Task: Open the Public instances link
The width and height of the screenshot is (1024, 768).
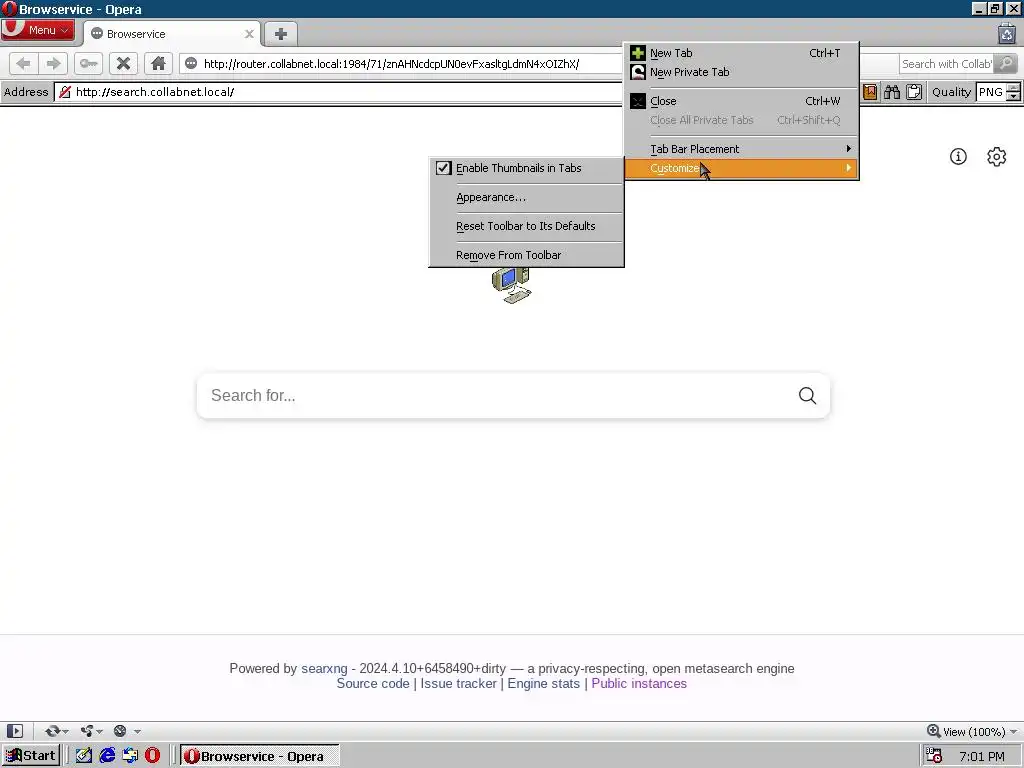Action: point(639,684)
